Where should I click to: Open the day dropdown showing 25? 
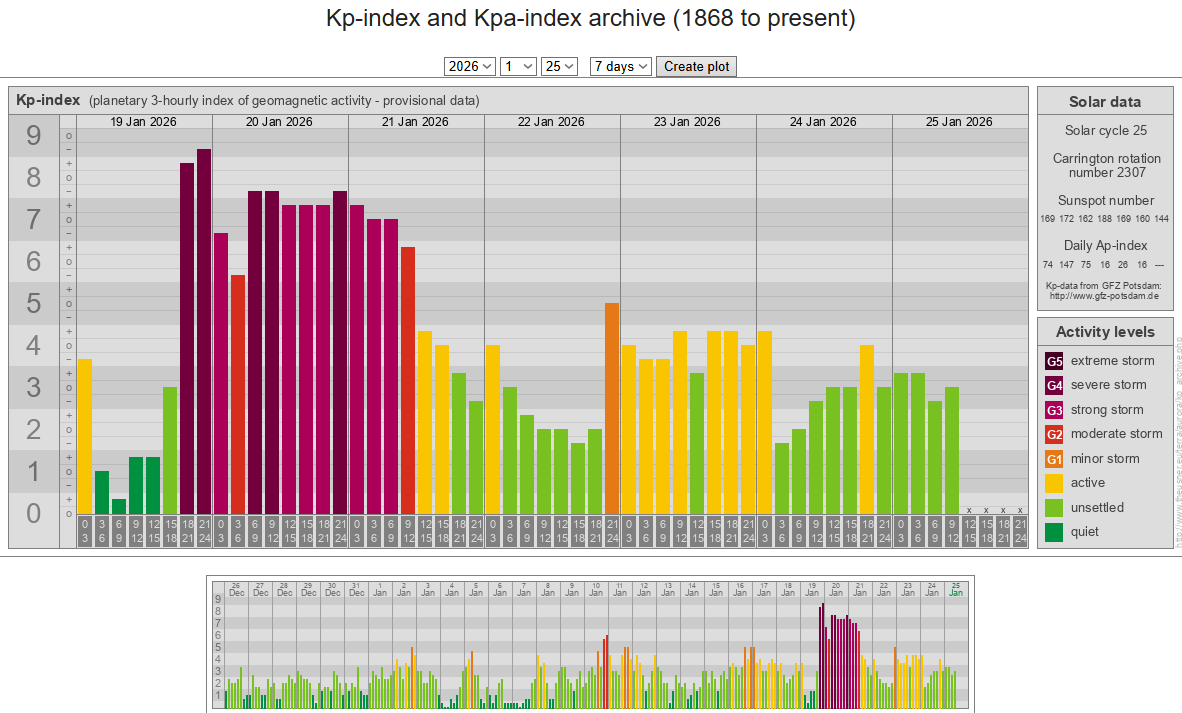[559, 66]
